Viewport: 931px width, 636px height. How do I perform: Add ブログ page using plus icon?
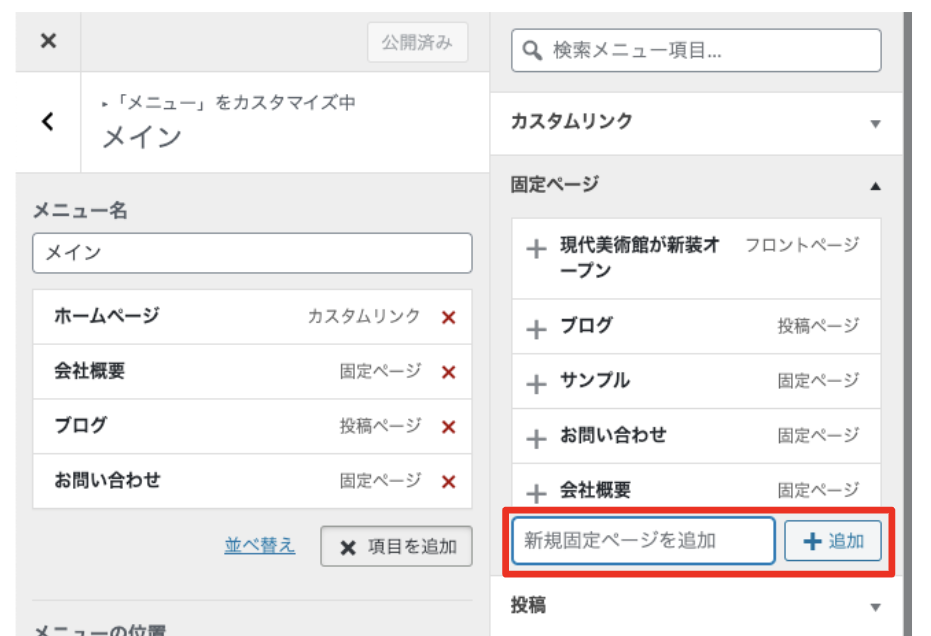tap(537, 328)
